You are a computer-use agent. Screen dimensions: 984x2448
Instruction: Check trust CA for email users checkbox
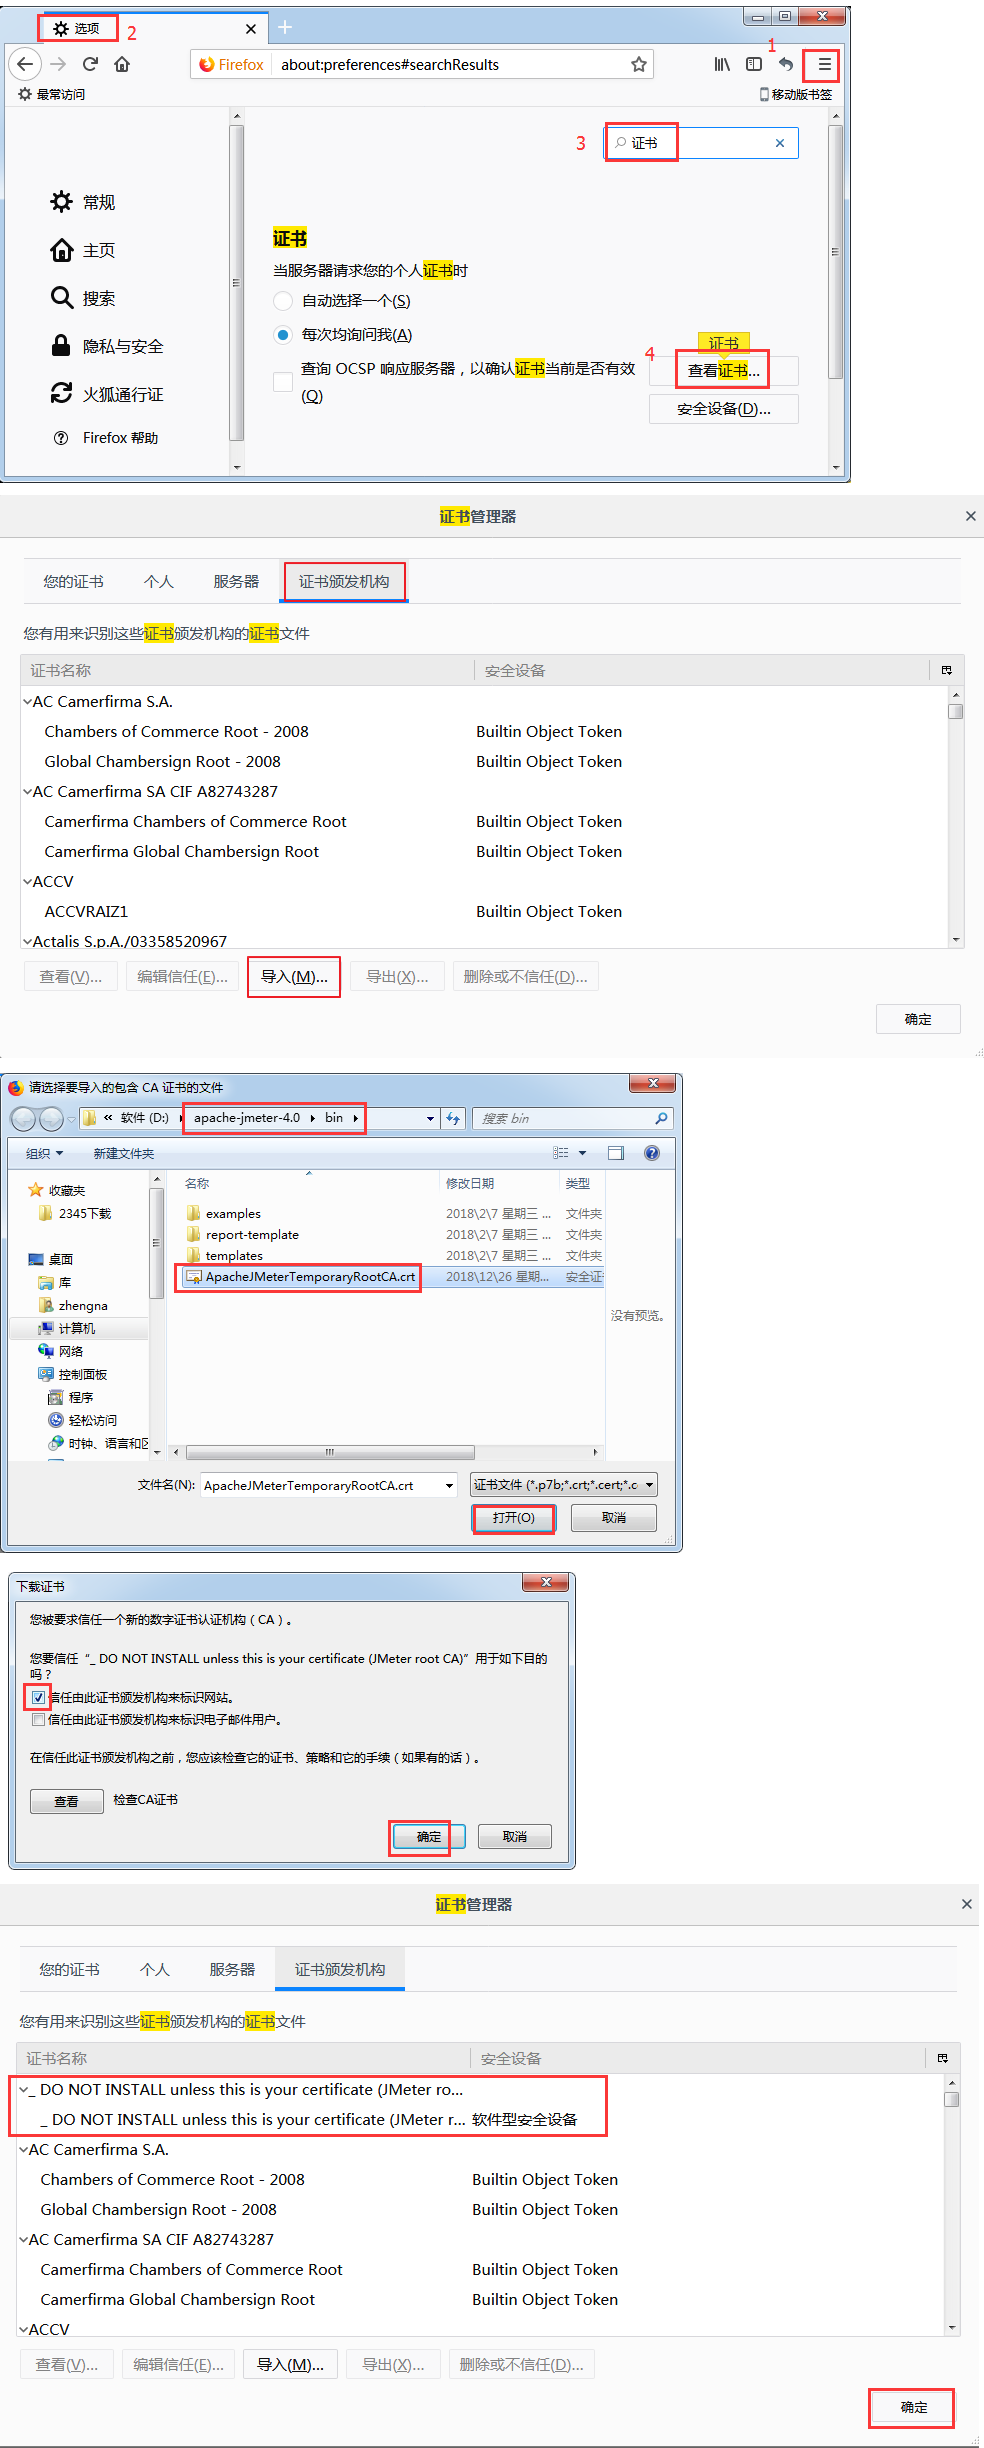(38, 1720)
